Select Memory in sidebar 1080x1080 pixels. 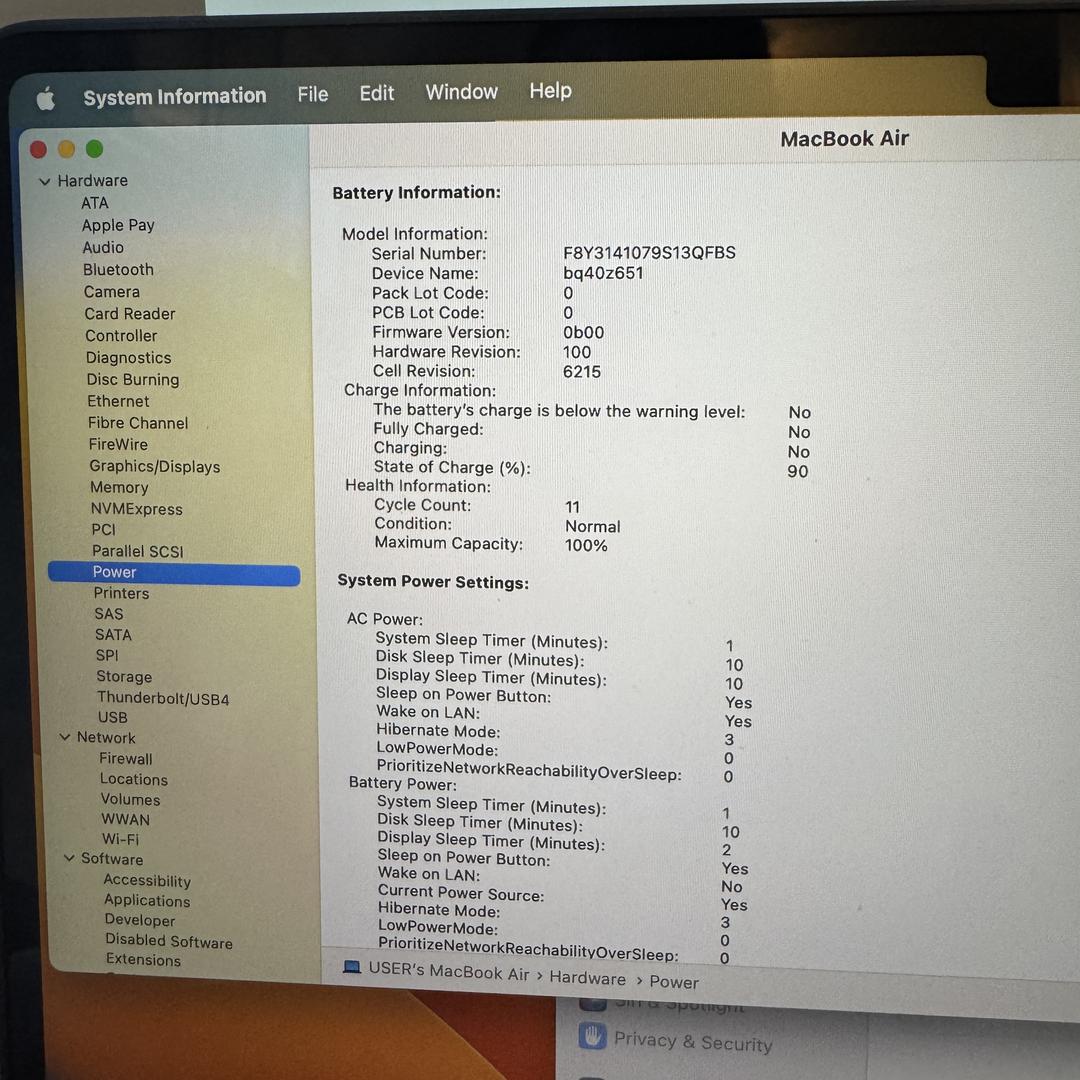[119, 488]
